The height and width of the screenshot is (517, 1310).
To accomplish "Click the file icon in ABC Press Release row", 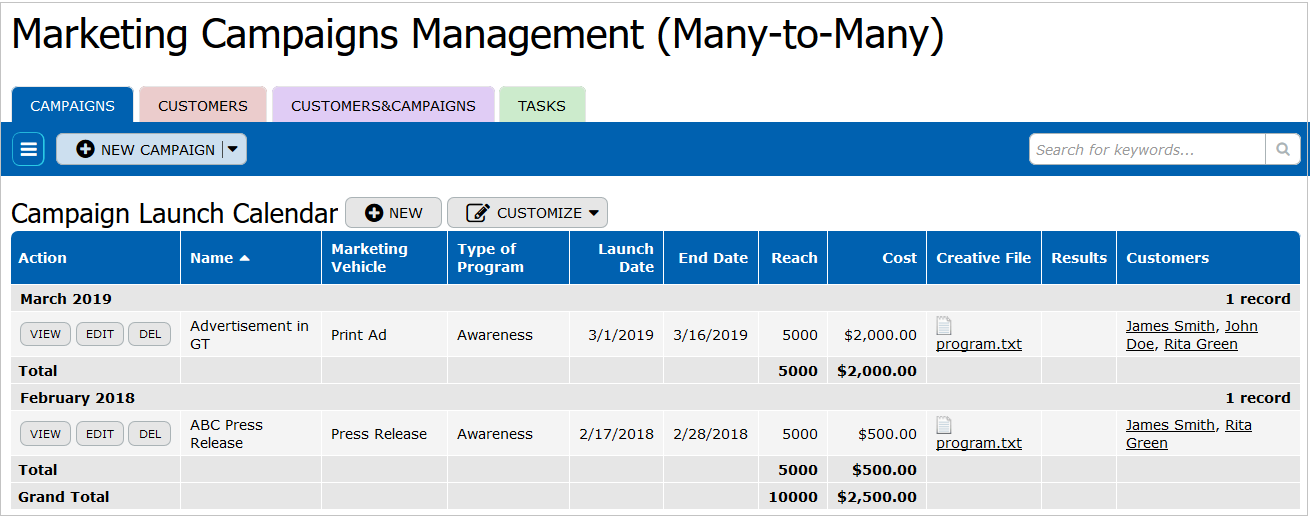I will click(x=944, y=425).
